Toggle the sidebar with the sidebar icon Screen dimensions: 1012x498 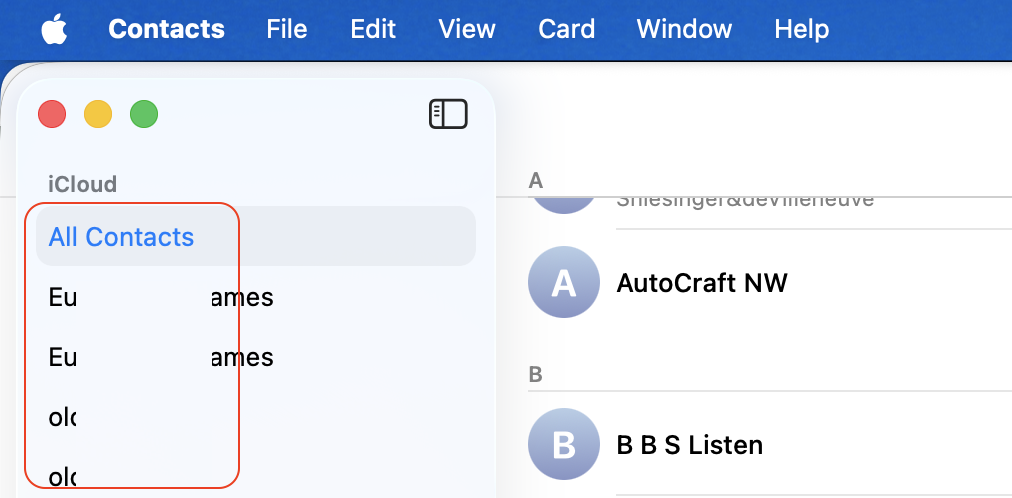(x=448, y=114)
